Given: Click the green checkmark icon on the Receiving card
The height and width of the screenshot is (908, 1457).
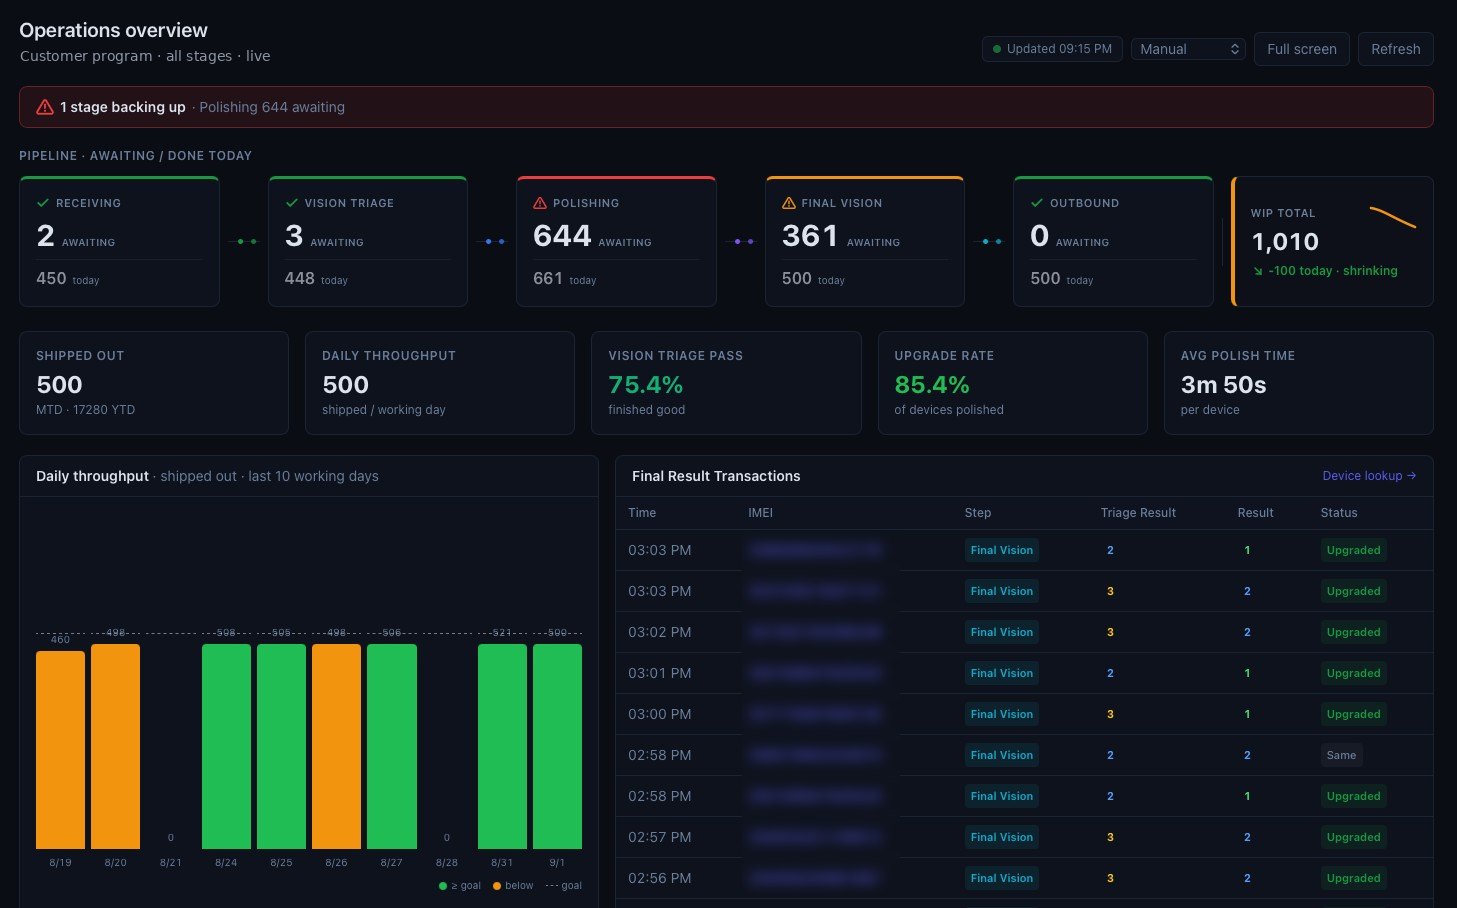Looking at the screenshot, I should pos(43,203).
